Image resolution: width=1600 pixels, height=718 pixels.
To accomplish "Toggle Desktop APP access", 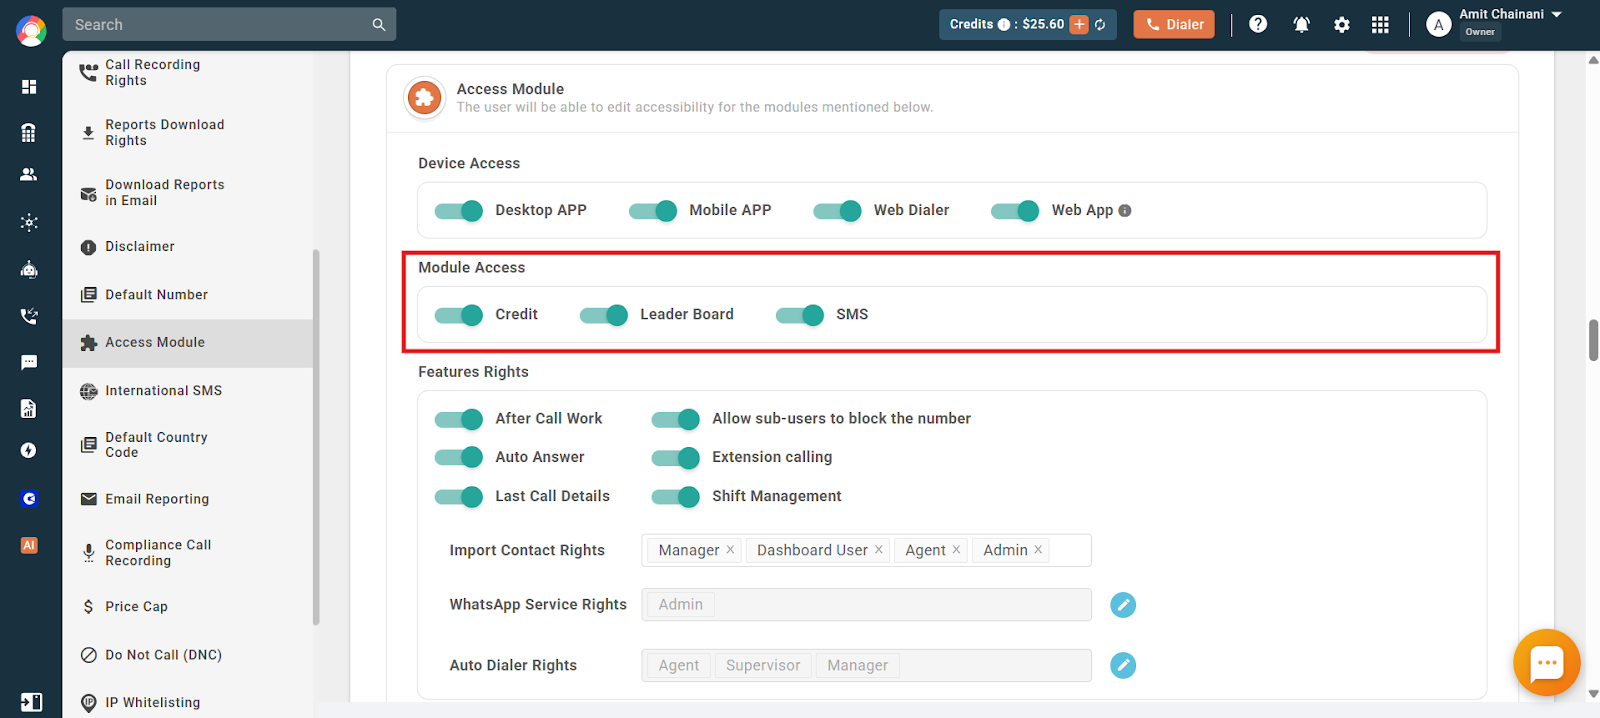I will (x=459, y=211).
